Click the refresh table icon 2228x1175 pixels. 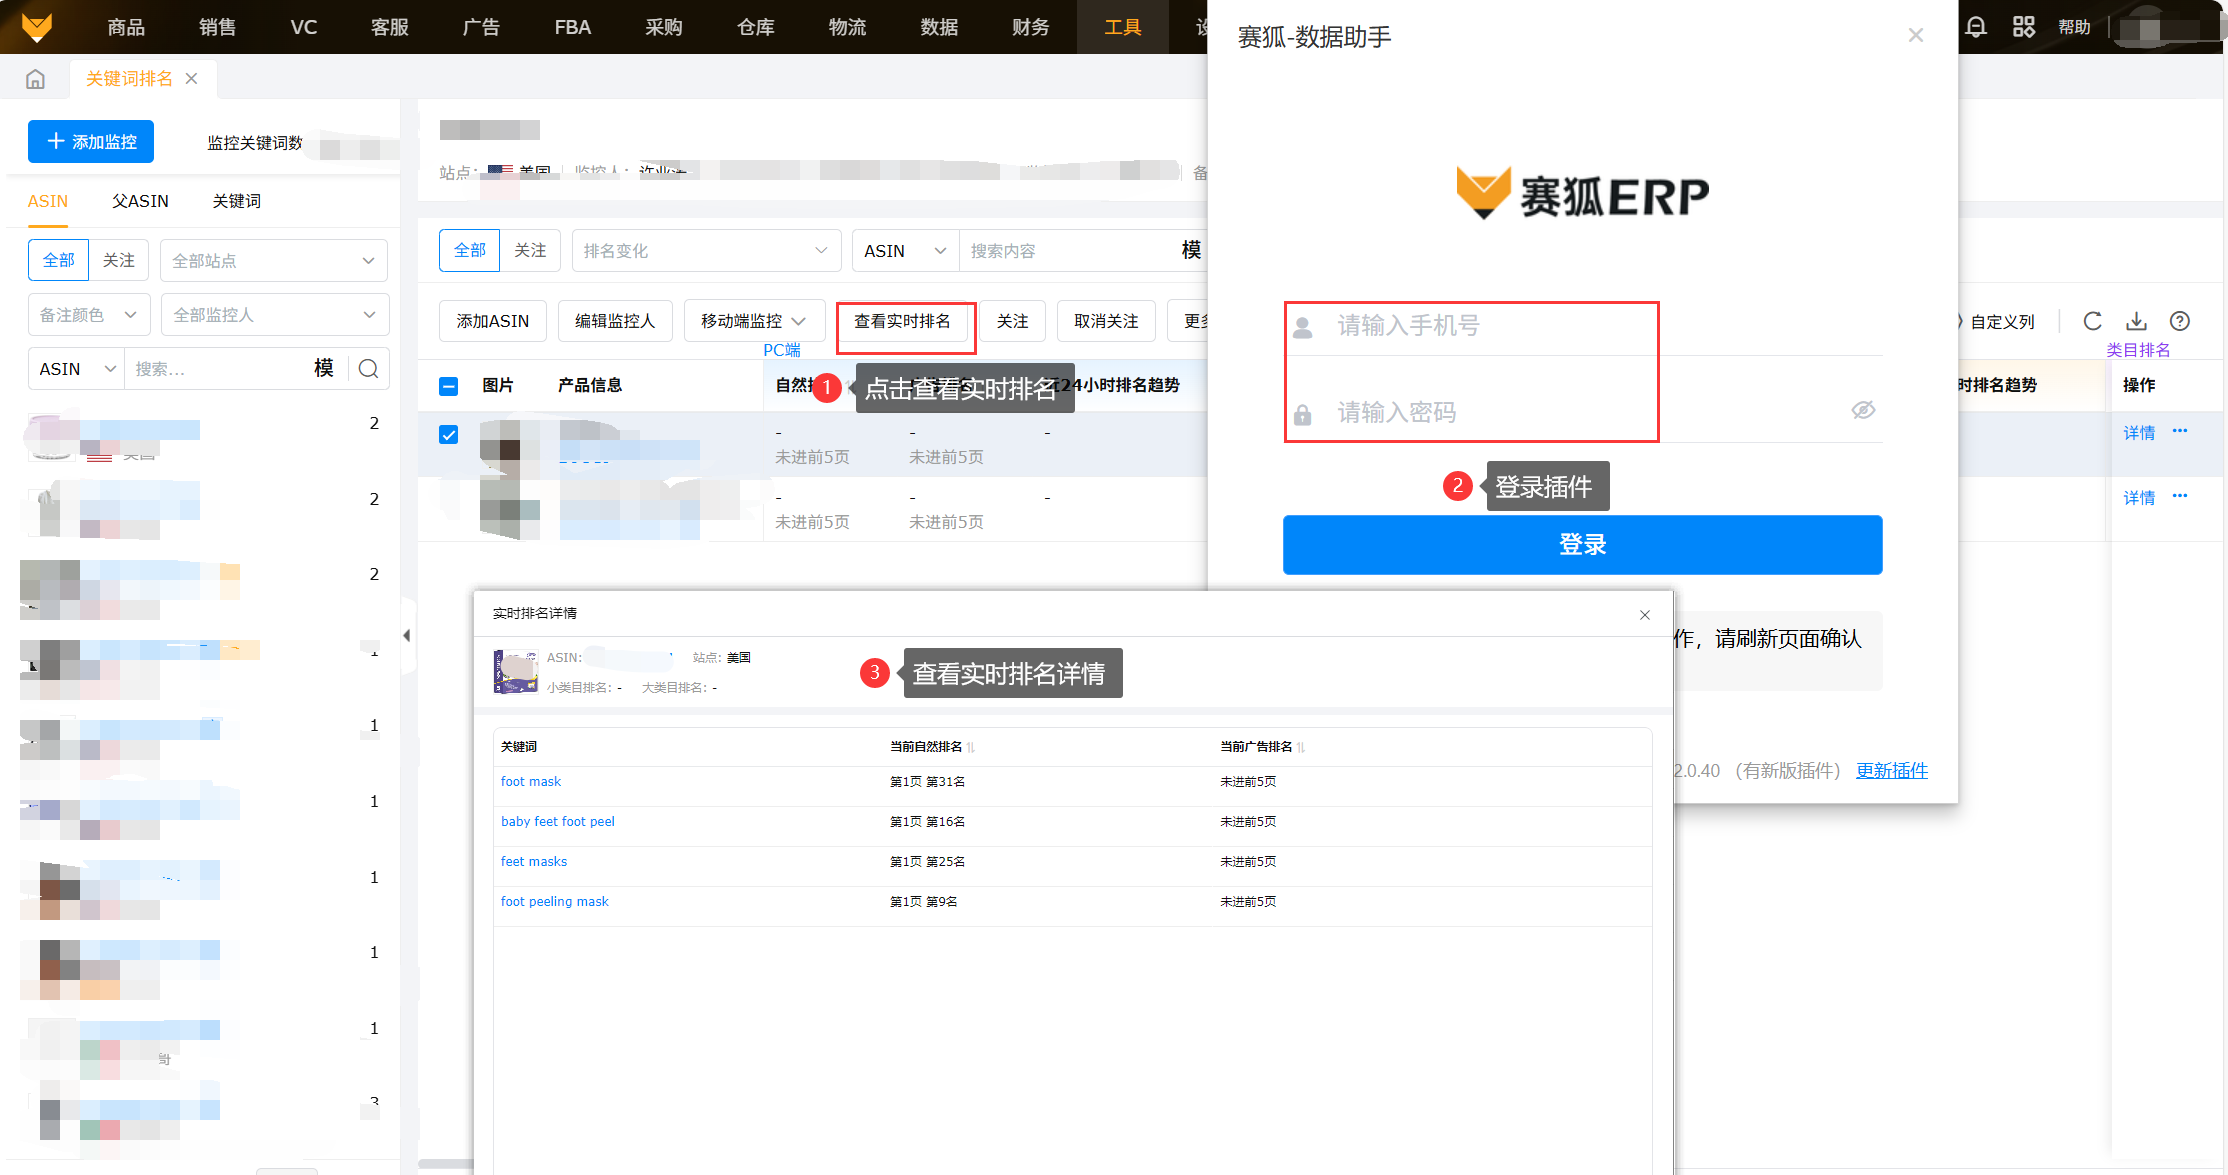pos(2092,321)
